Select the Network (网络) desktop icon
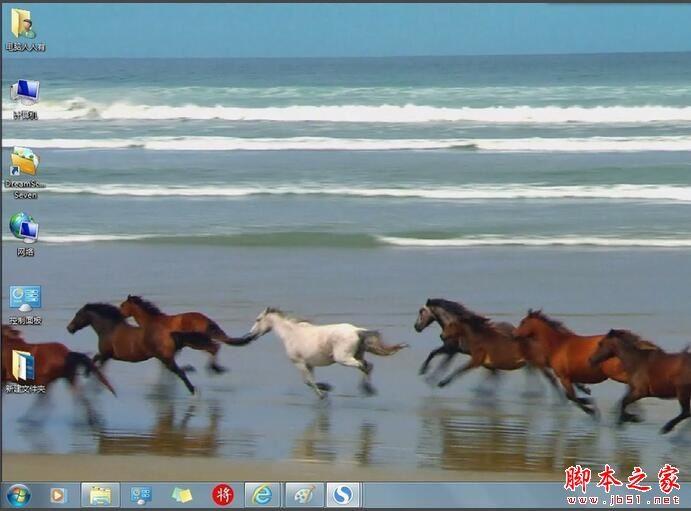The width and height of the screenshot is (691, 511). click(x=24, y=229)
